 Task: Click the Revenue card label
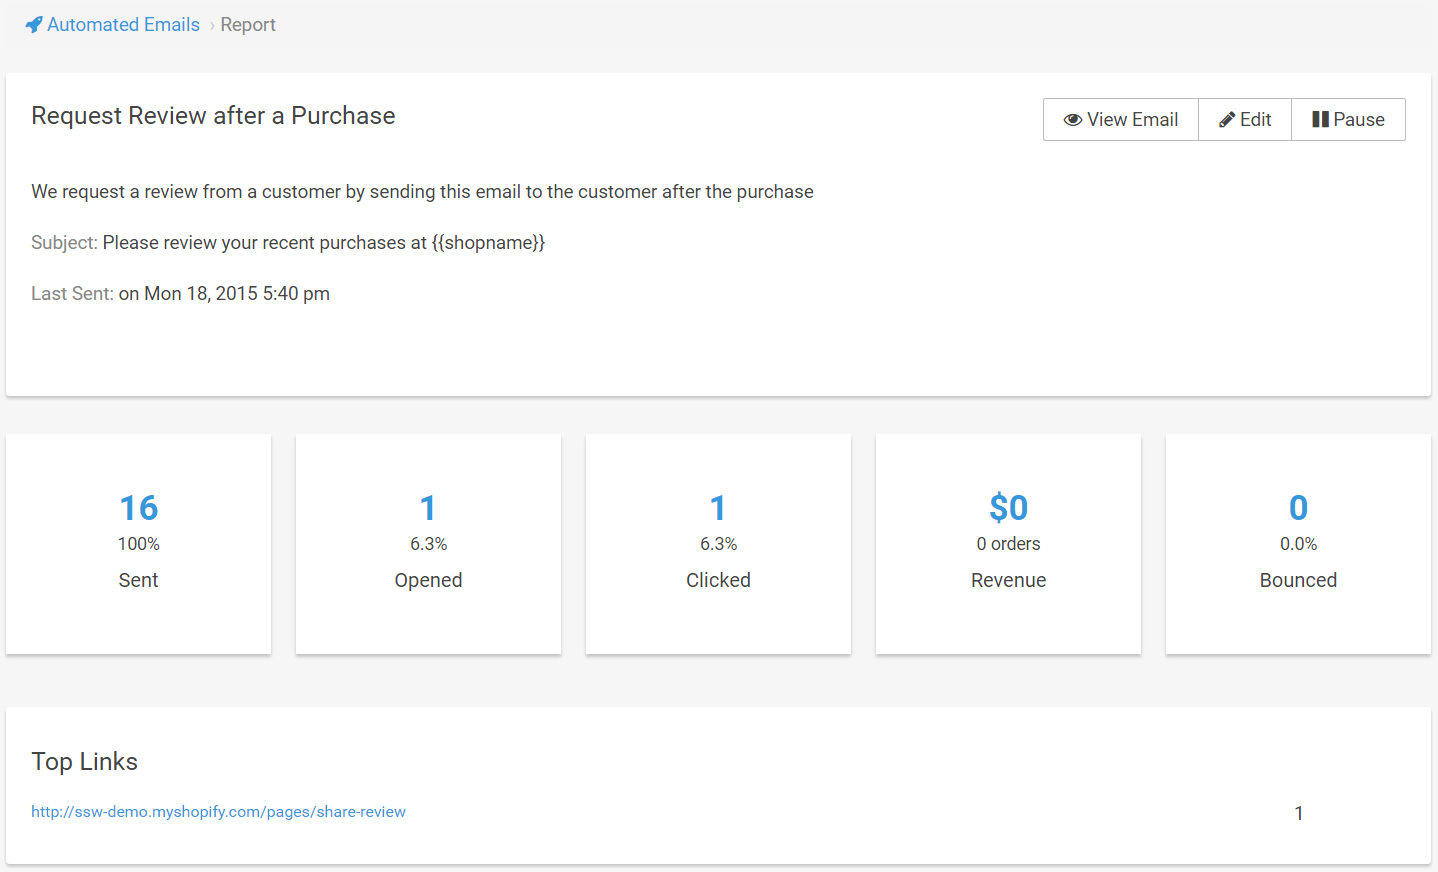pyautogui.click(x=1008, y=580)
